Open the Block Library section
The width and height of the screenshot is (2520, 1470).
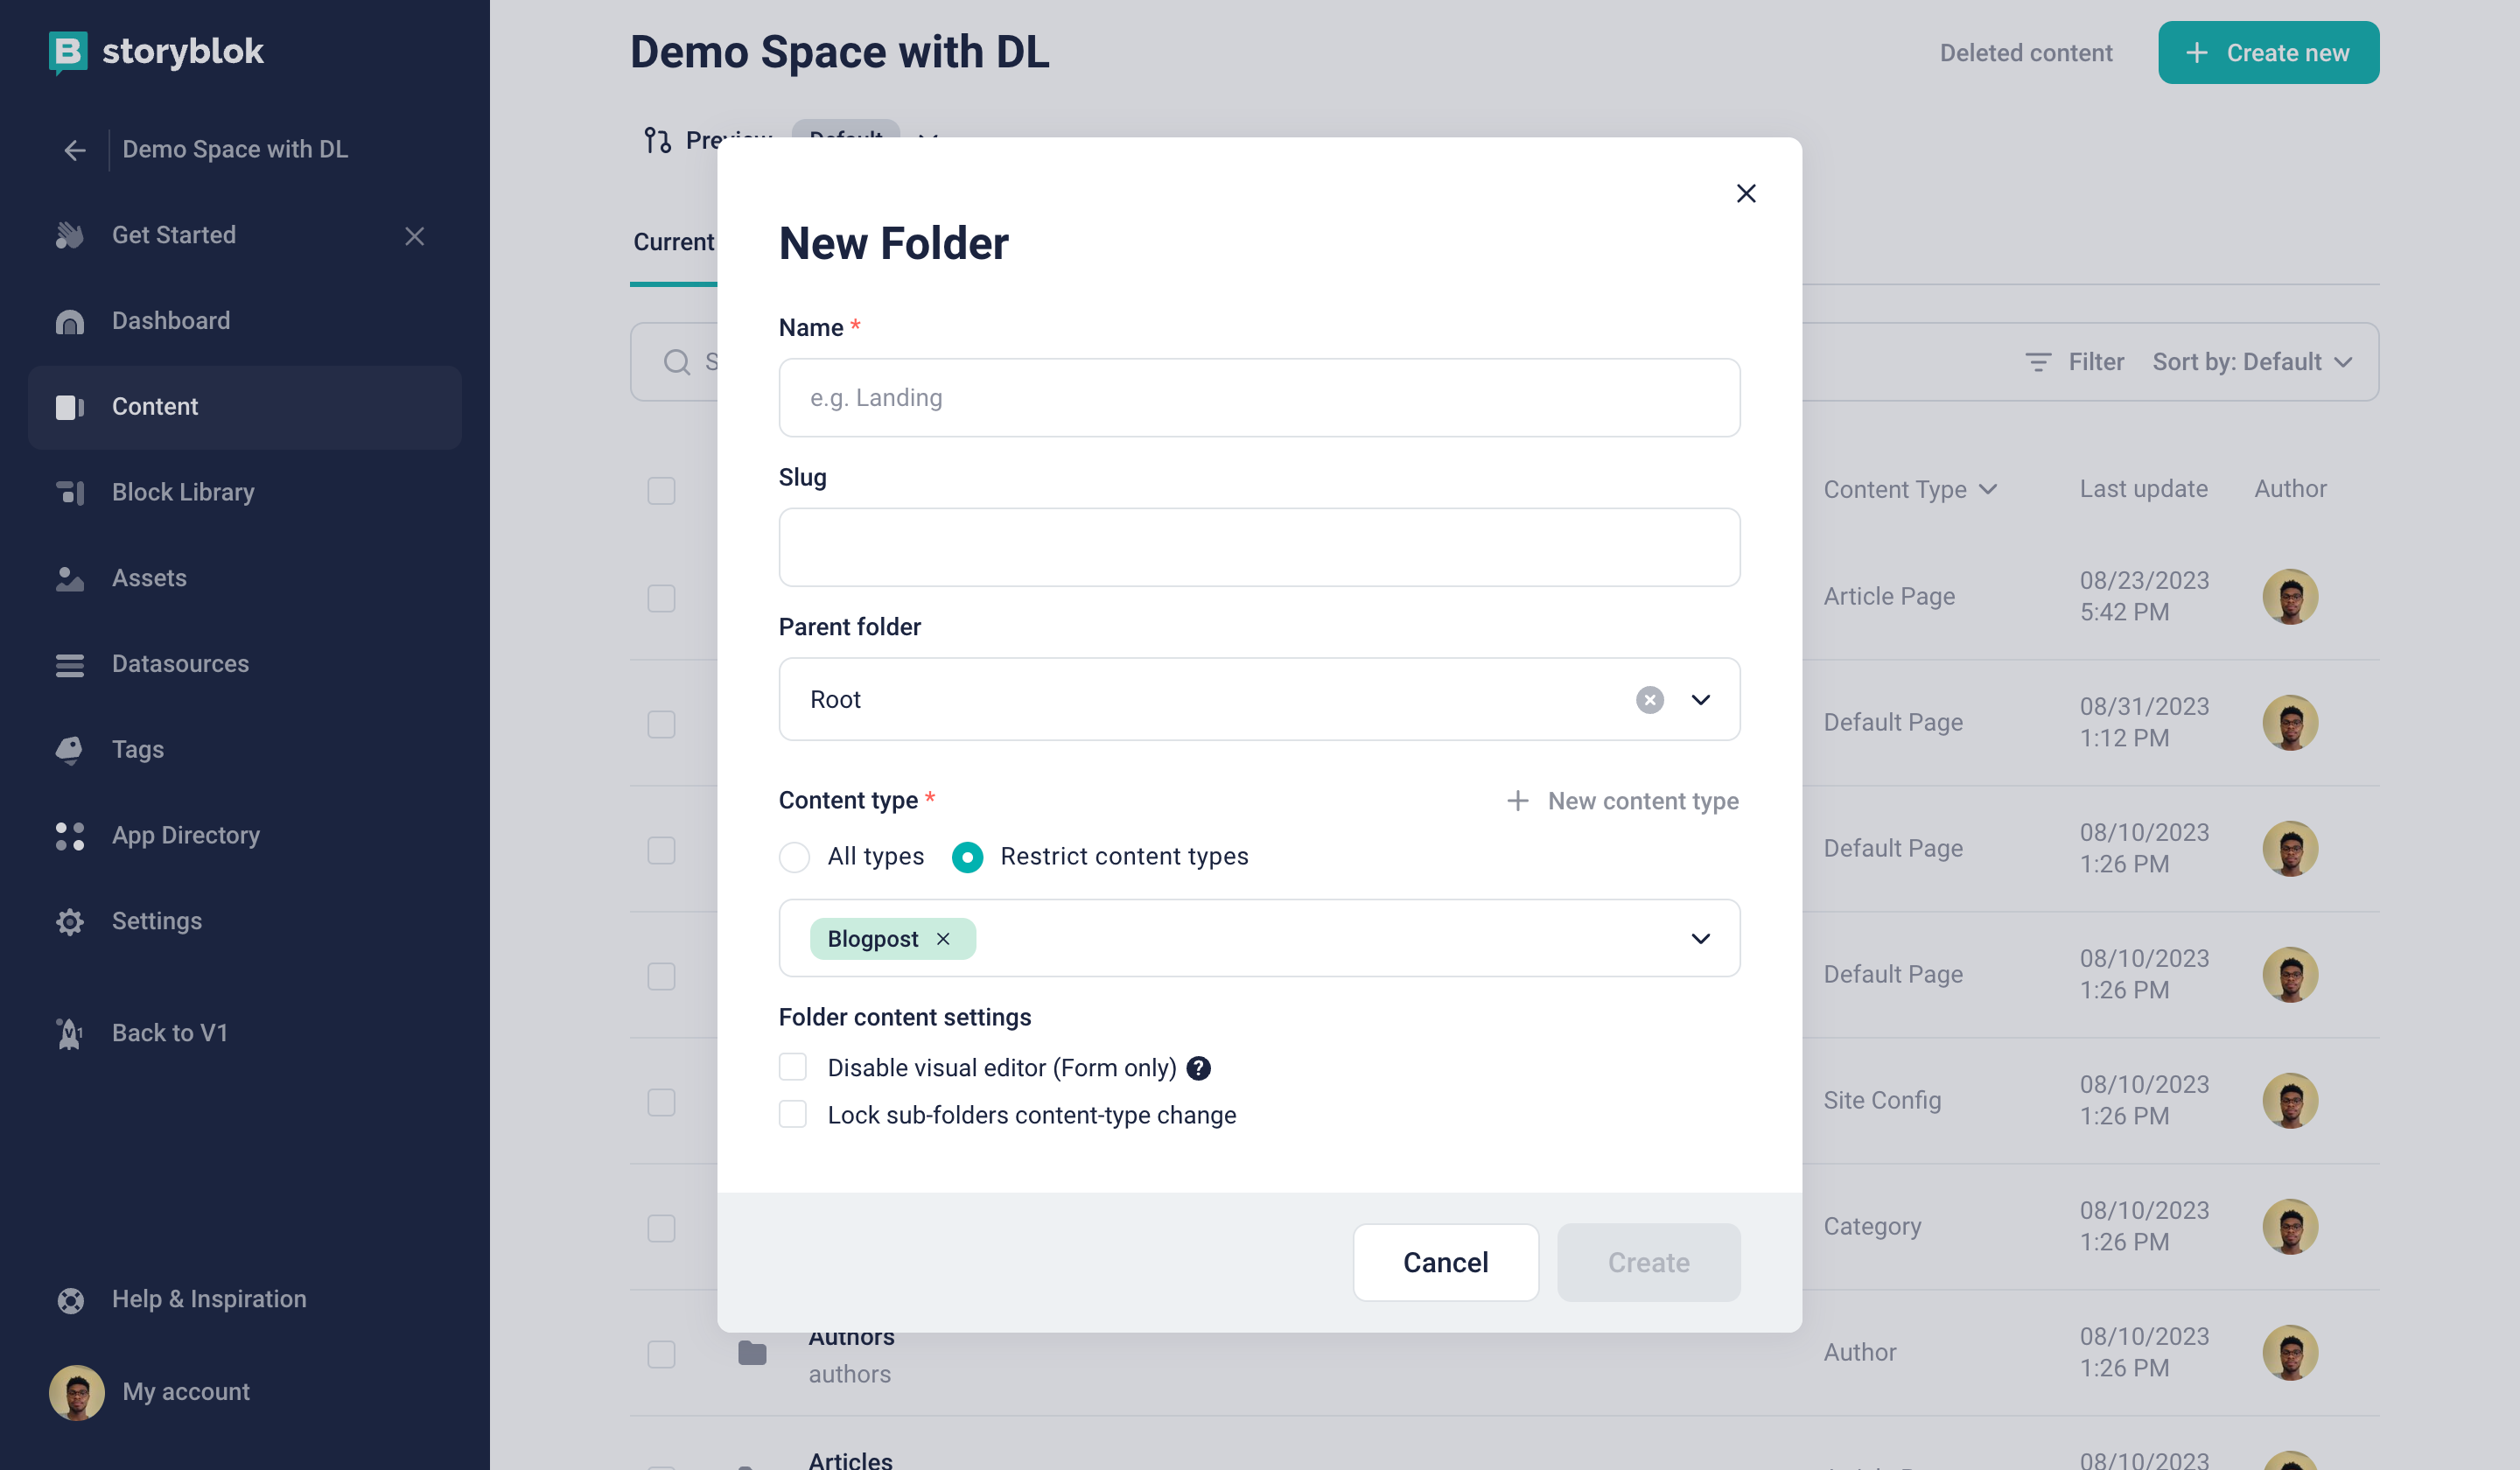(183, 492)
